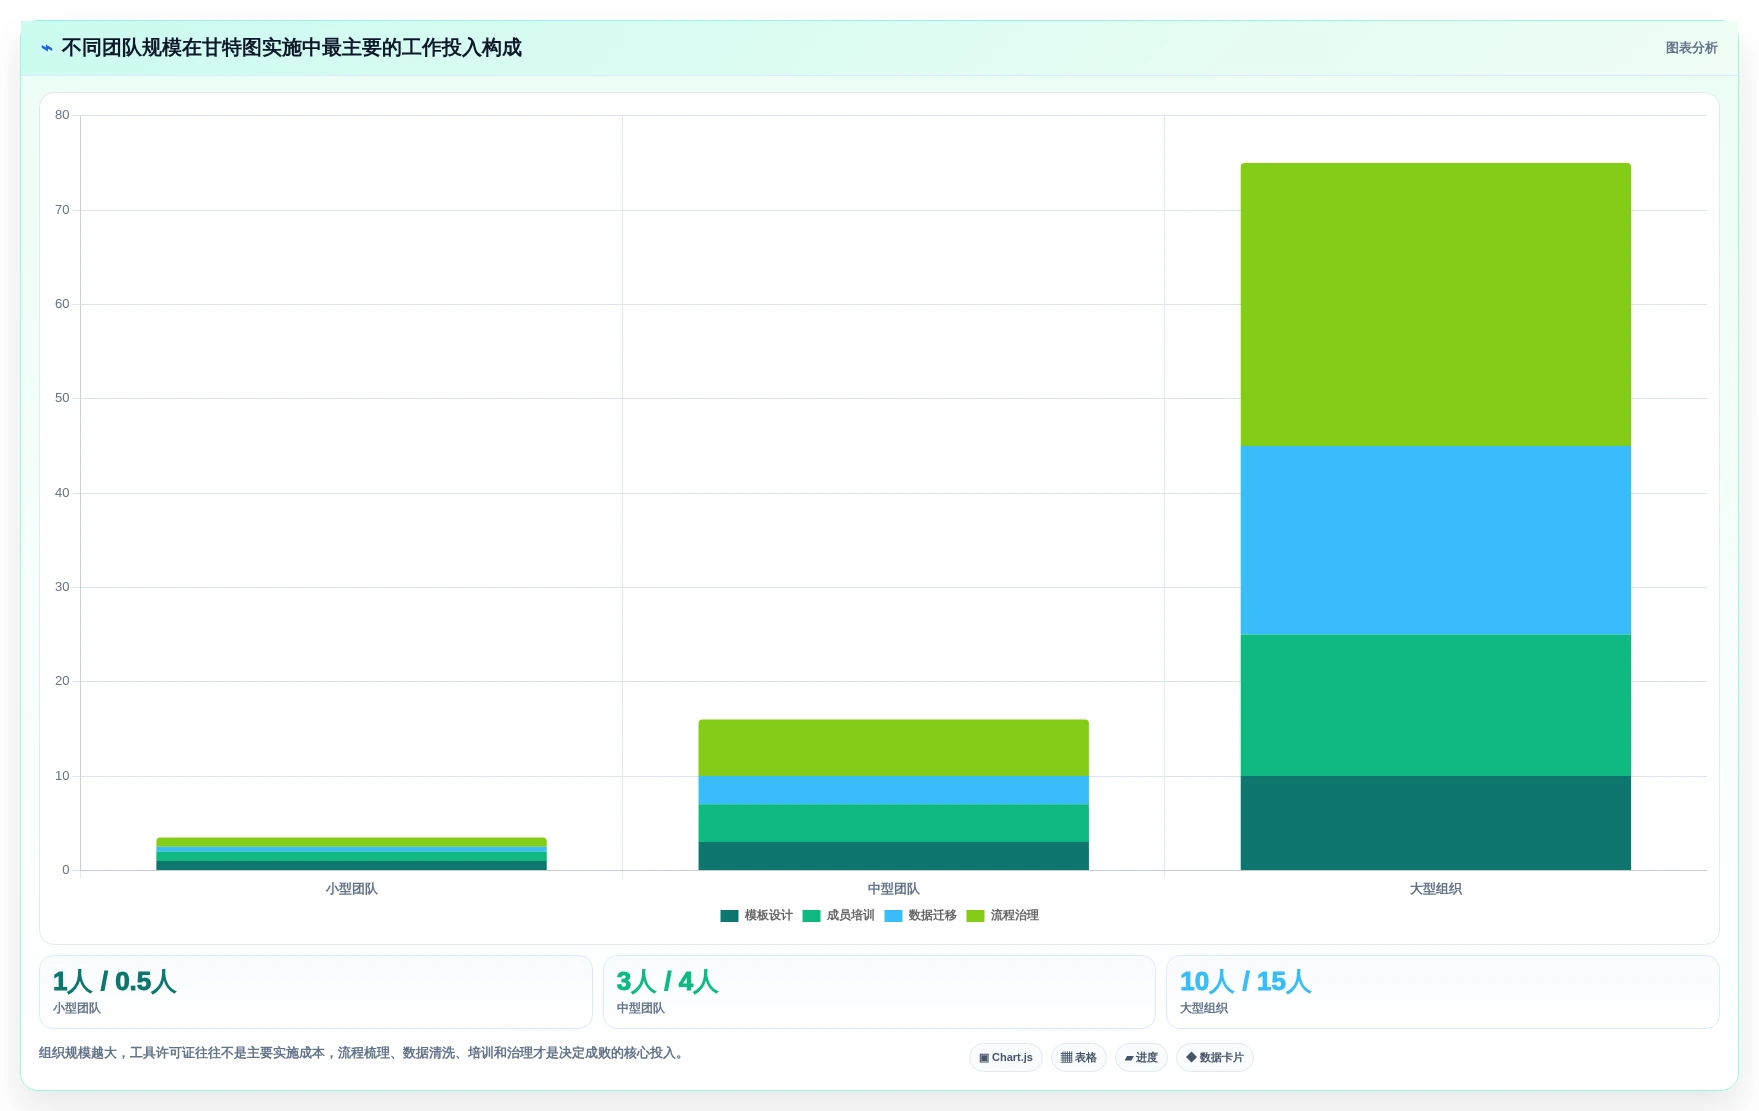
Task: Click the 成员培训 segment of 大型组织 bar
Action: (1435, 705)
